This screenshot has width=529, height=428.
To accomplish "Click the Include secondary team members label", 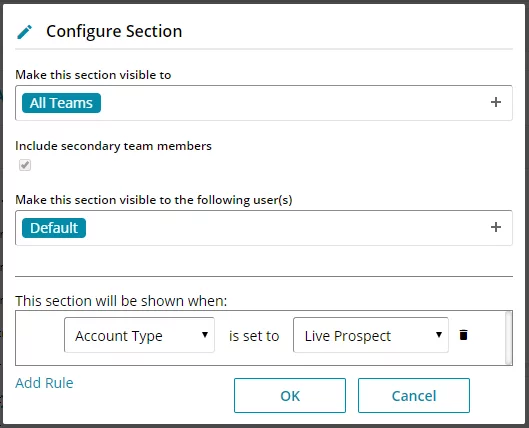I will coord(113,146).
